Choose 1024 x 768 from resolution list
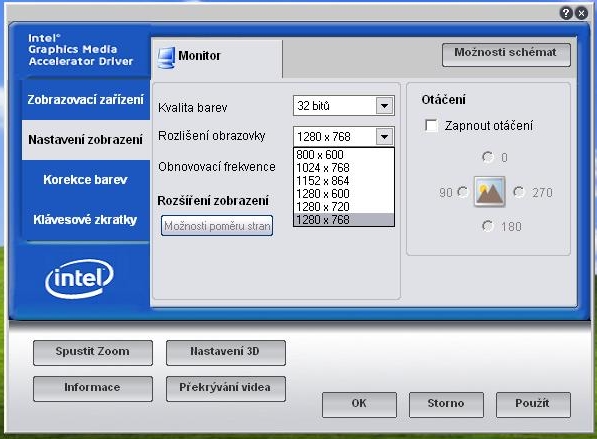Viewport: 597px width, 439px height. click(344, 168)
